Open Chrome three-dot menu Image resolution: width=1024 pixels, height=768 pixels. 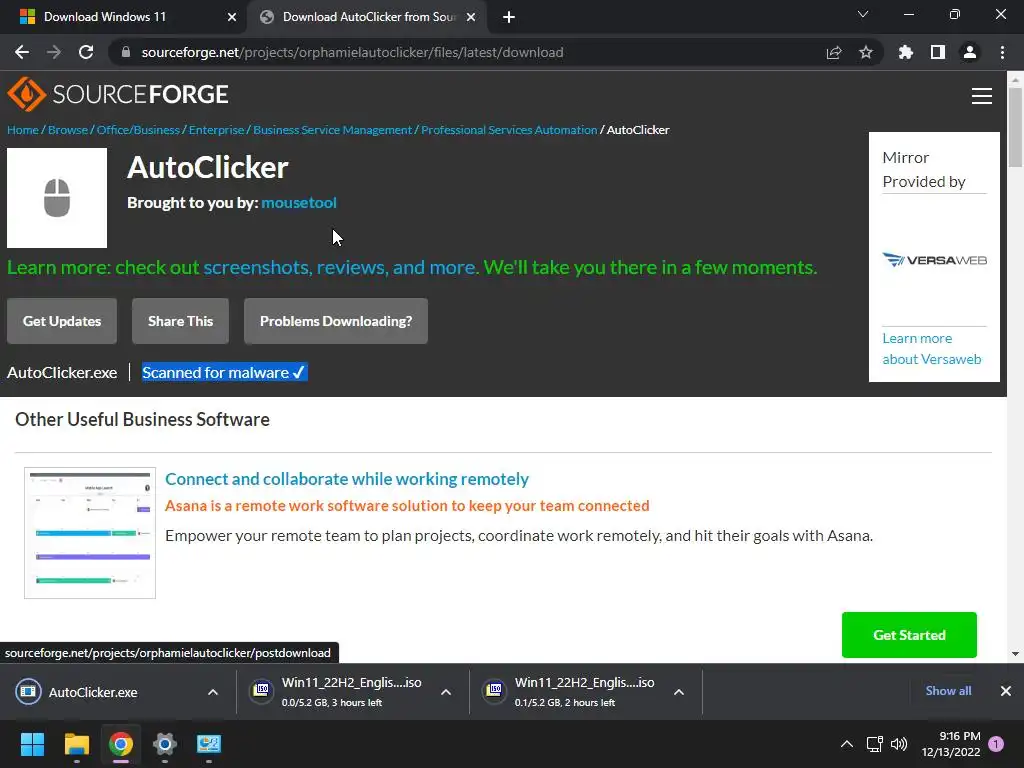pyautogui.click(x=1002, y=52)
